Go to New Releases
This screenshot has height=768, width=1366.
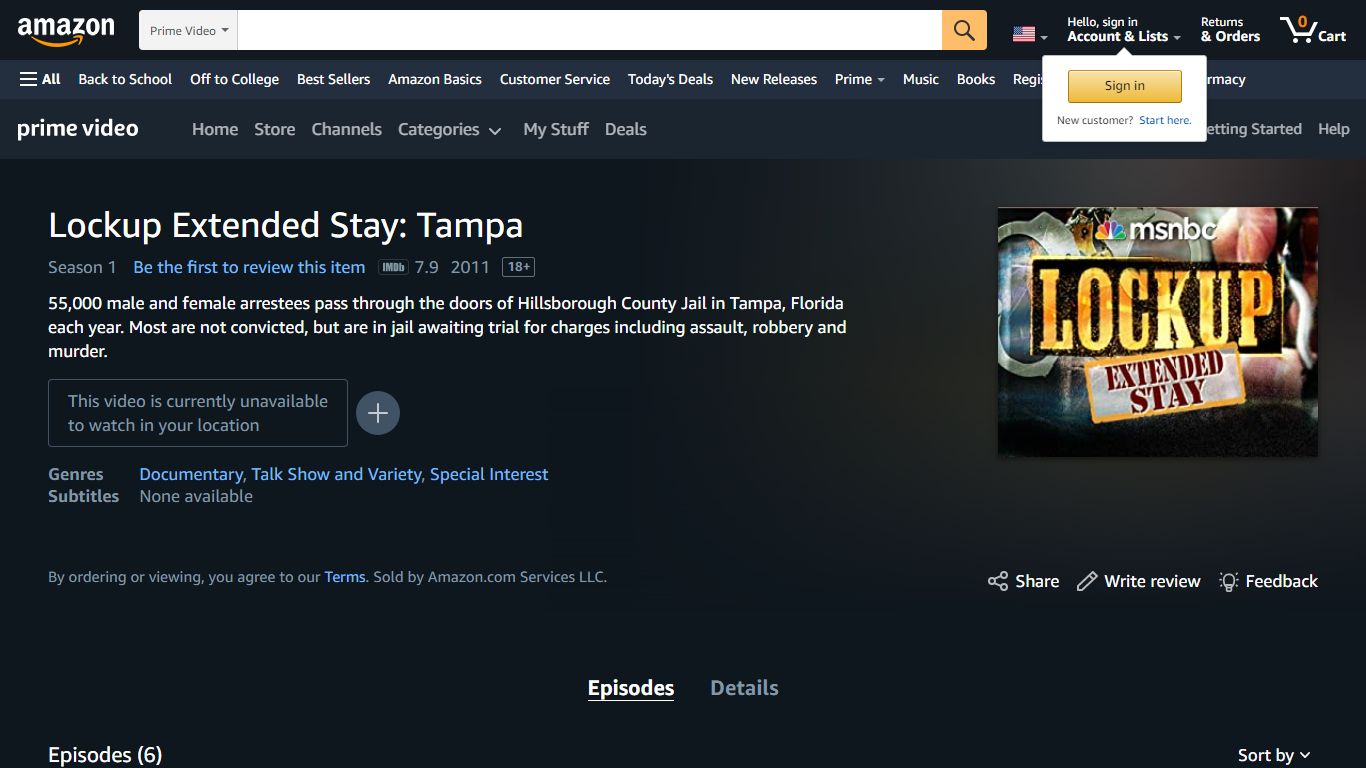774,79
